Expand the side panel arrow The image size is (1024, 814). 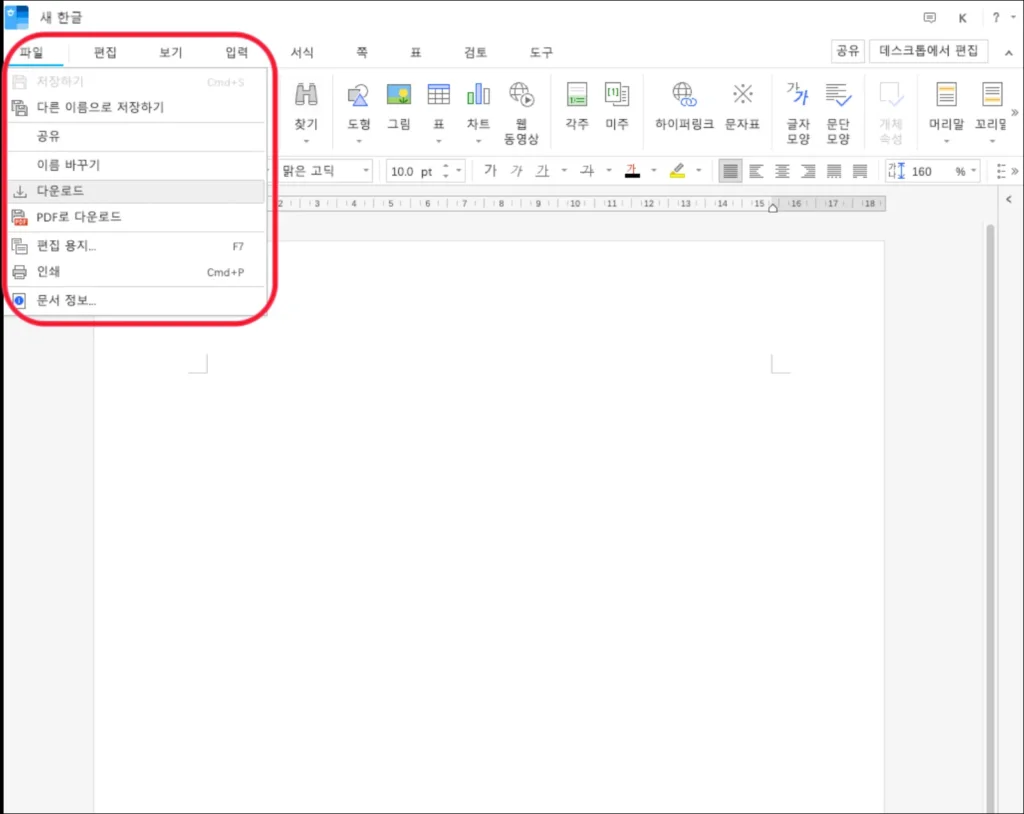(1008, 199)
